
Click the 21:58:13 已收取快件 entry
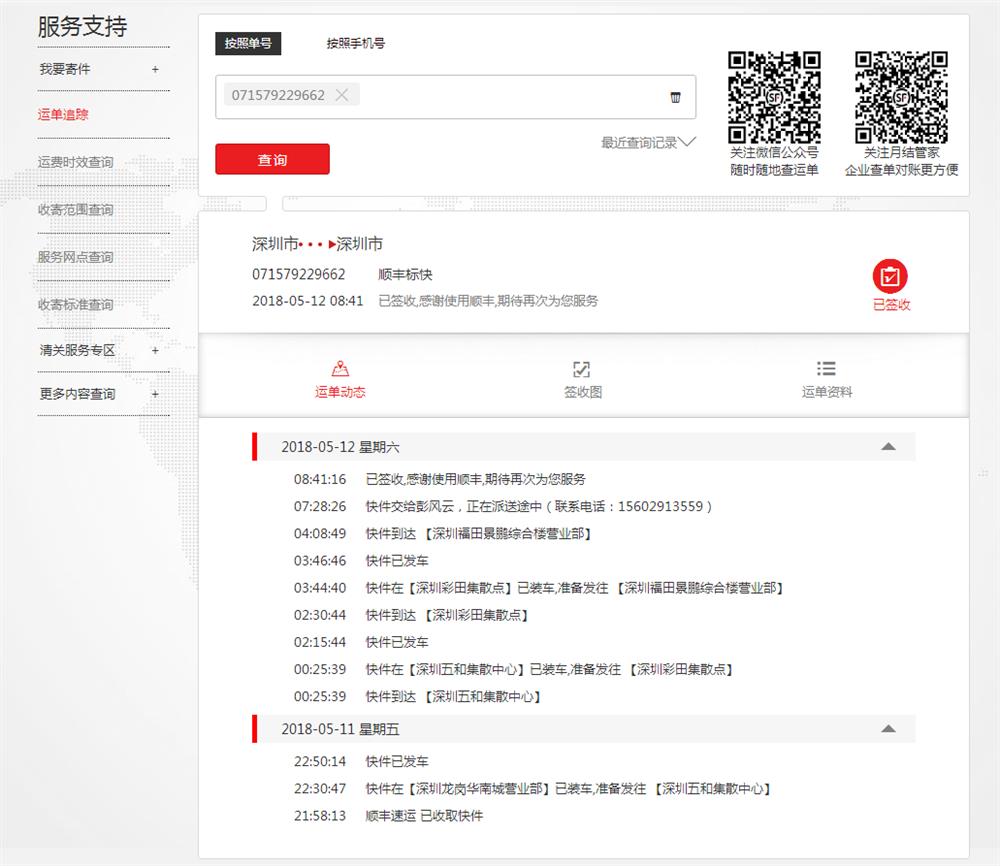click(388, 816)
